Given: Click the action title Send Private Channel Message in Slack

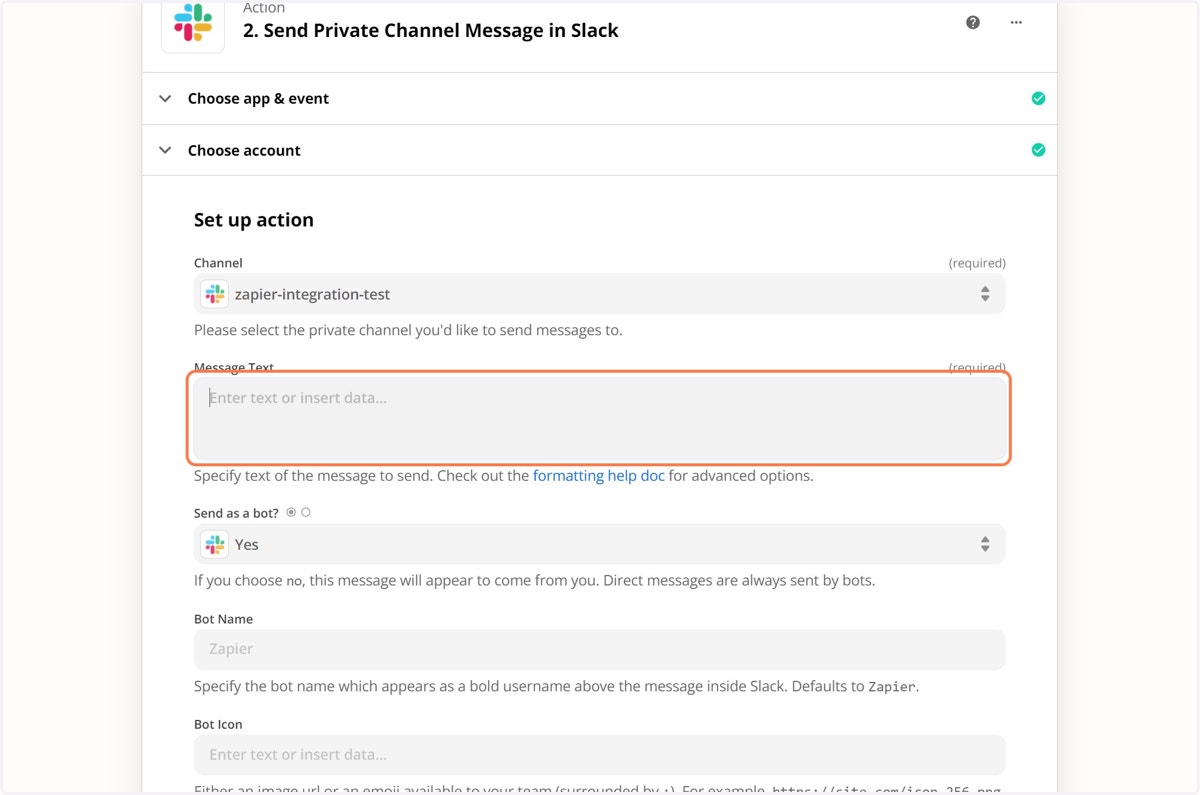Looking at the screenshot, I should pos(431,30).
